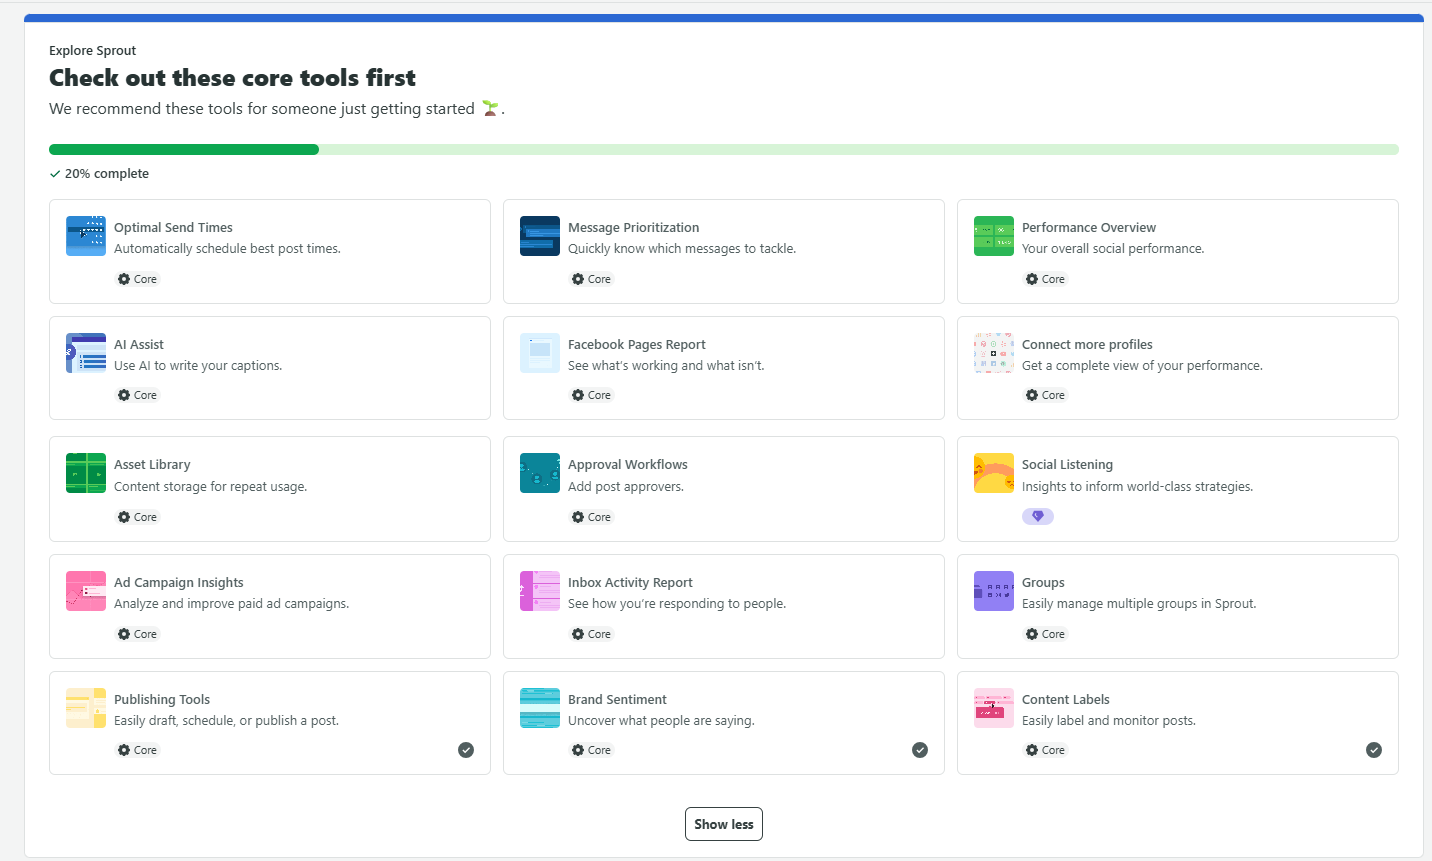Image resolution: width=1432 pixels, height=861 pixels.
Task: Open the Connect more profiles title
Action: pyautogui.click(x=1087, y=344)
